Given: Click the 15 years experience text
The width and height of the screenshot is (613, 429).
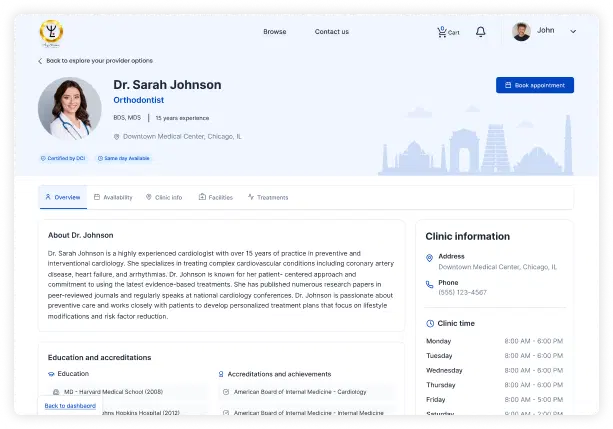Looking at the screenshot, I should tap(182, 118).
